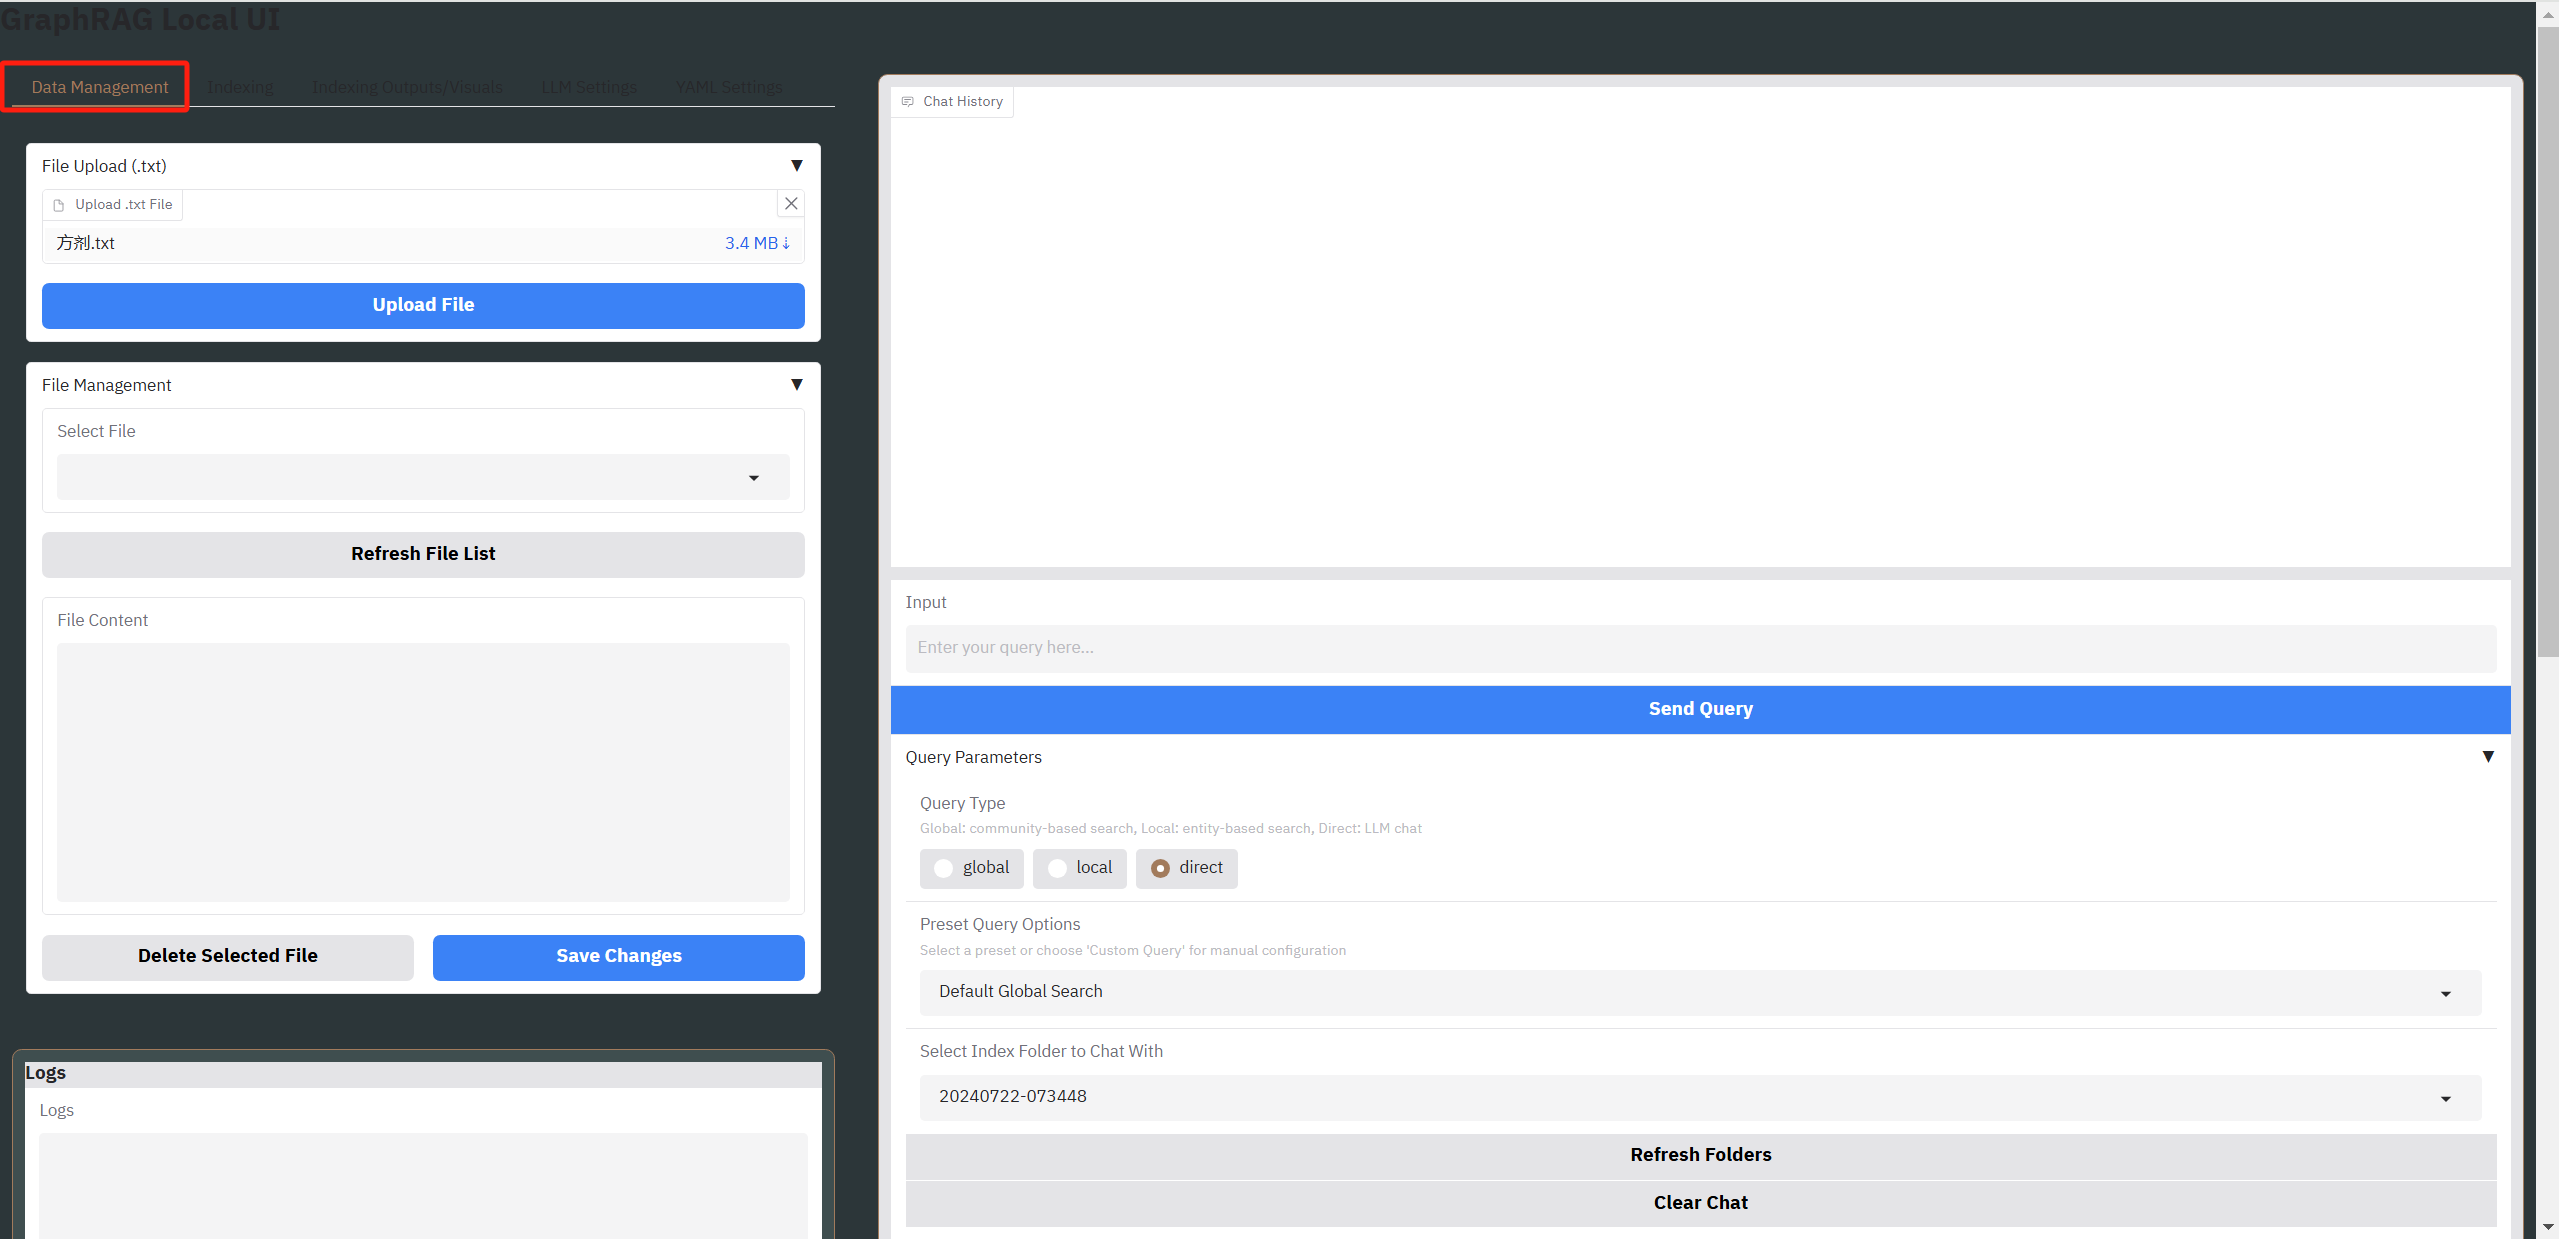Click the query input field
The height and width of the screenshot is (1239, 2559).
coord(1699,648)
